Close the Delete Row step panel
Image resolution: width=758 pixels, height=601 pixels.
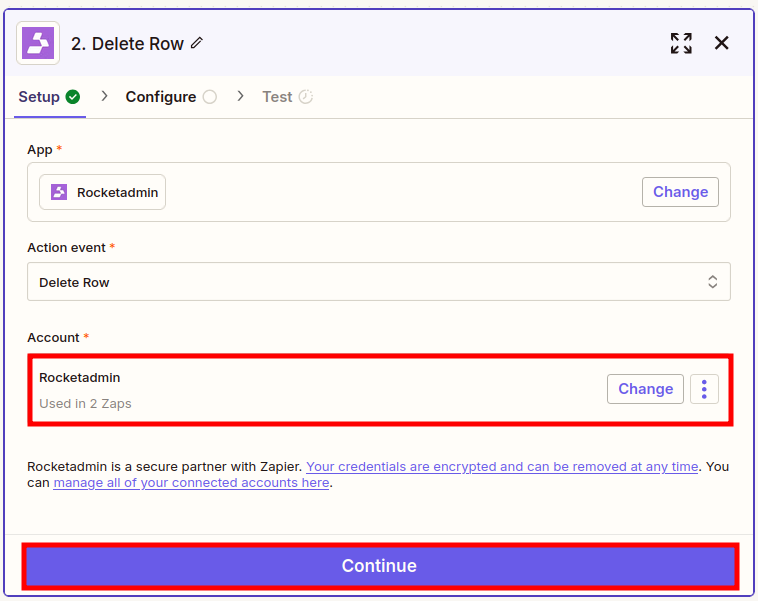pos(722,43)
